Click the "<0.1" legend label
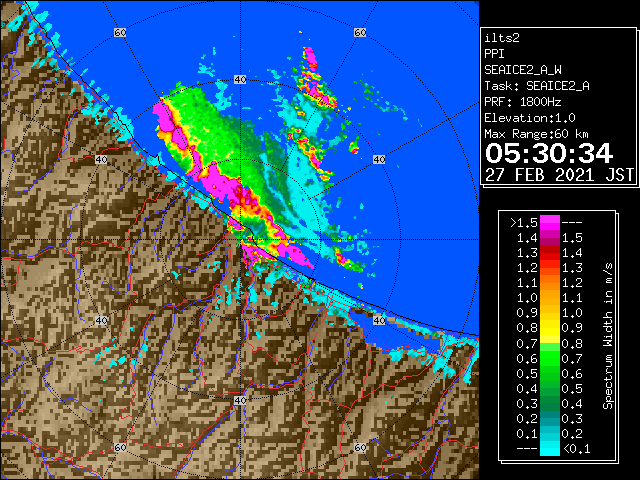 (576, 449)
